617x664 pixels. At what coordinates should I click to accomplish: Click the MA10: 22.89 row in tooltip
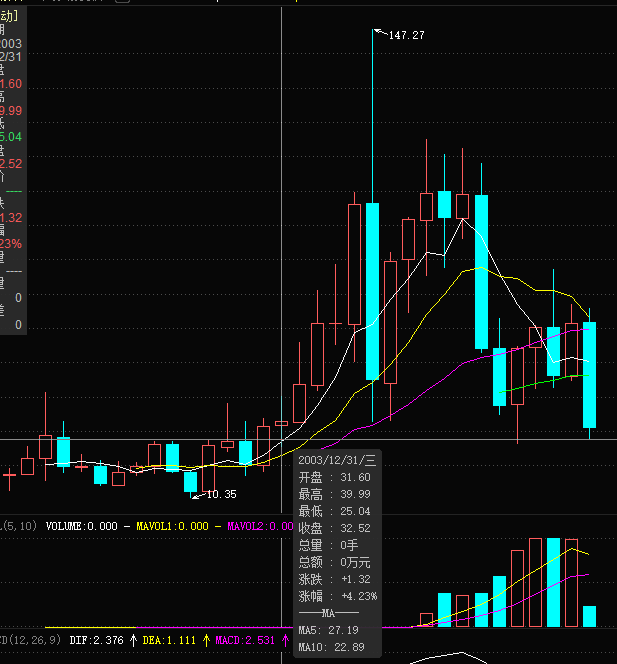point(328,648)
